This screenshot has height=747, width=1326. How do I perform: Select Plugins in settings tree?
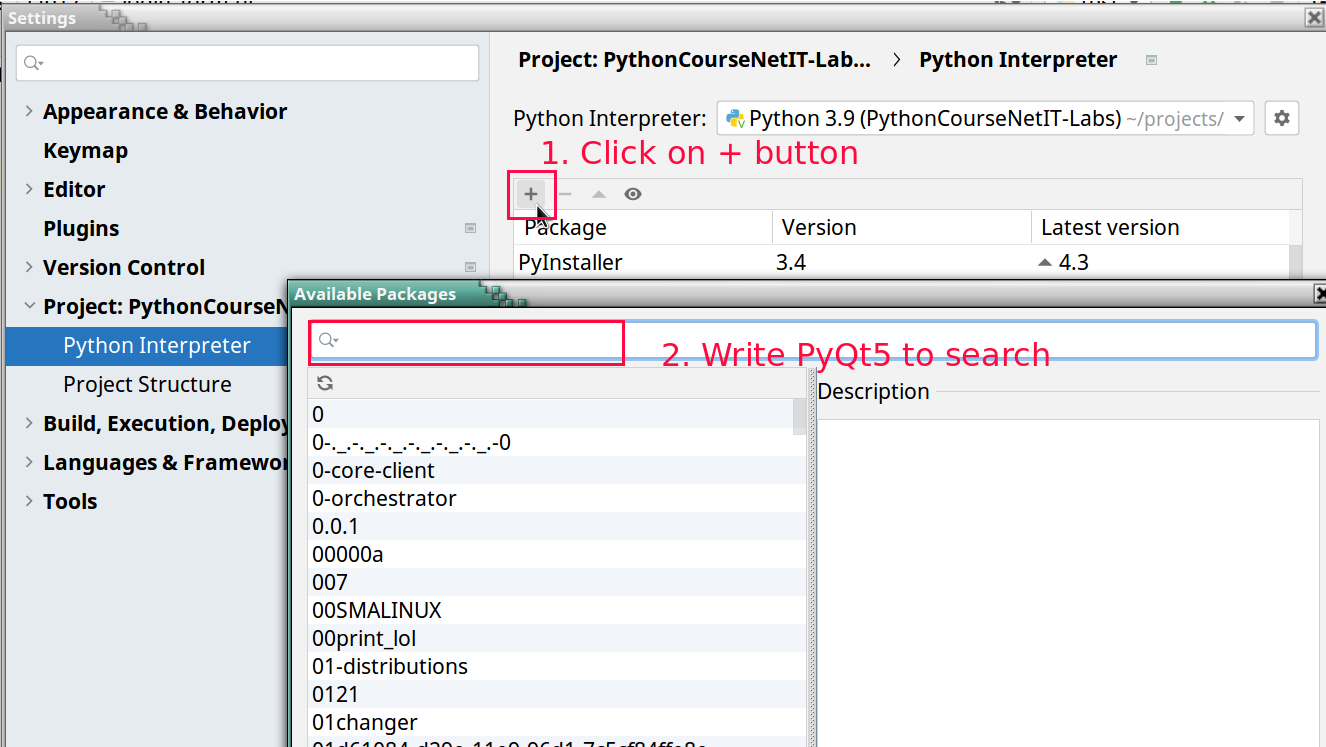click(x=81, y=228)
